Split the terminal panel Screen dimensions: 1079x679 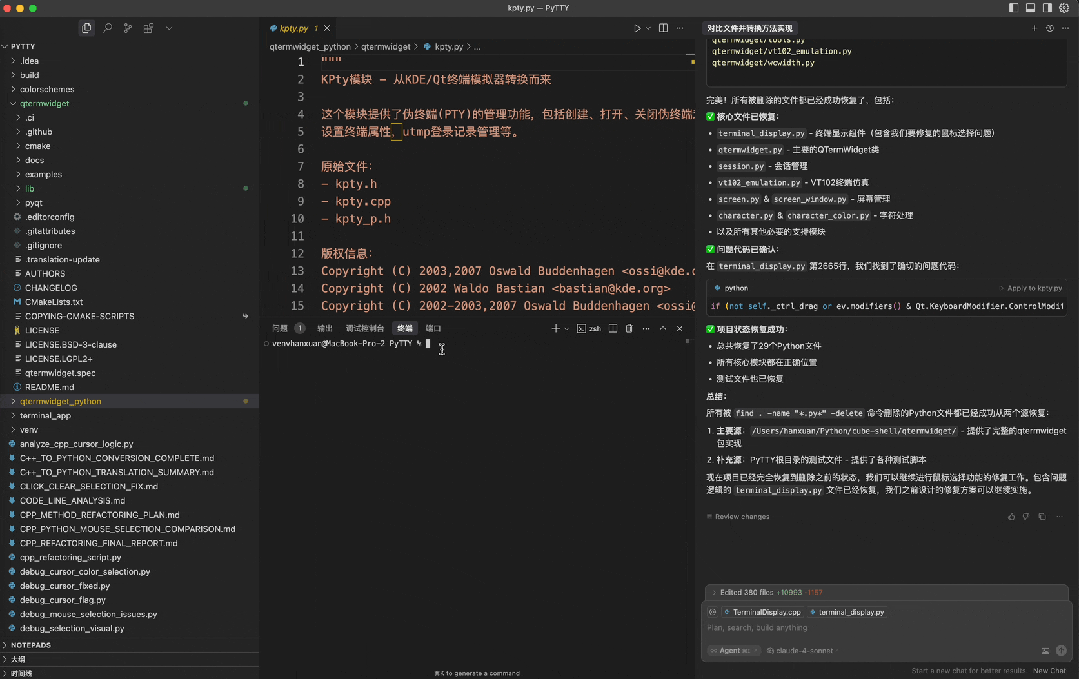(613, 329)
